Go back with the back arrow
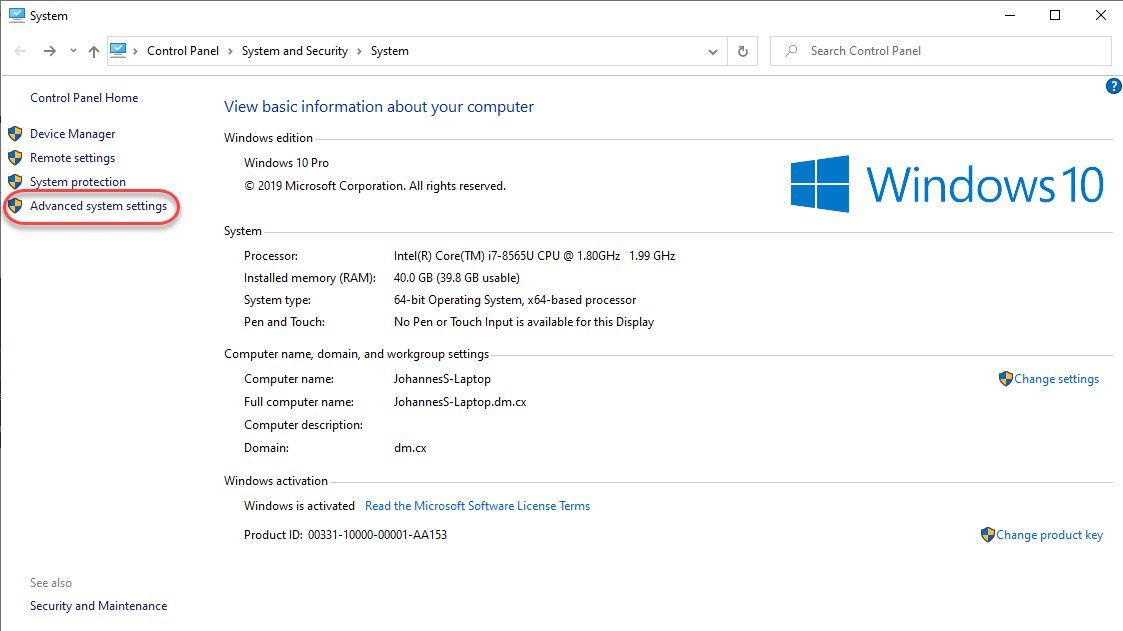 [x=20, y=51]
